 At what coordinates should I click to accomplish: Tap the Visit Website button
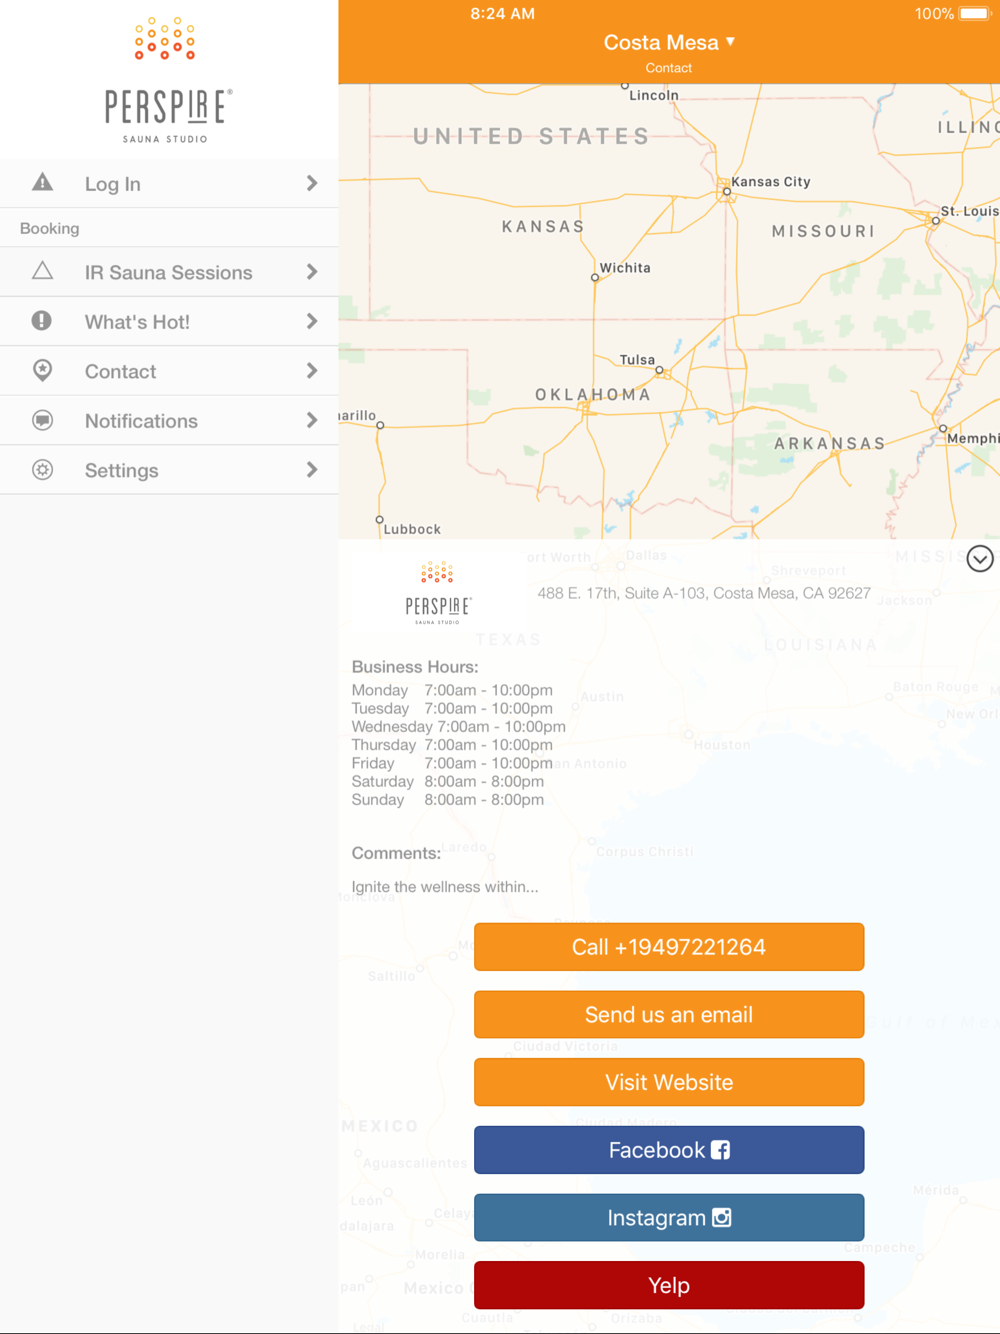click(669, 1082)
